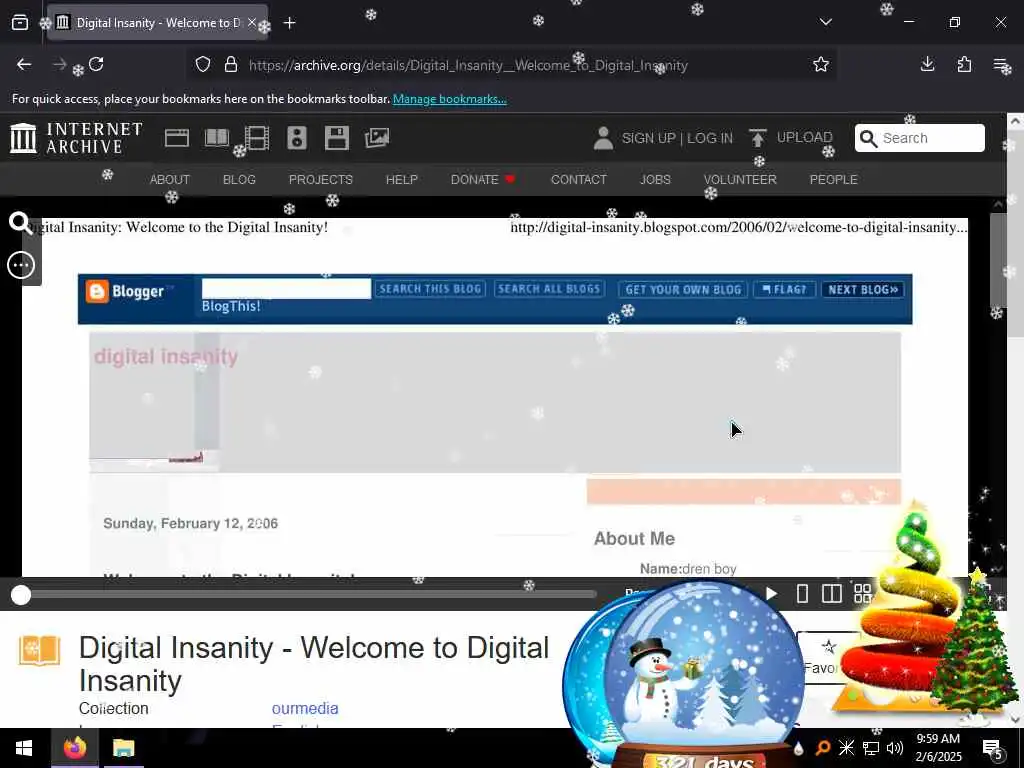Click the scanned blog page image
This screenshot has height=768, width=1024.
tap(494, 397)
